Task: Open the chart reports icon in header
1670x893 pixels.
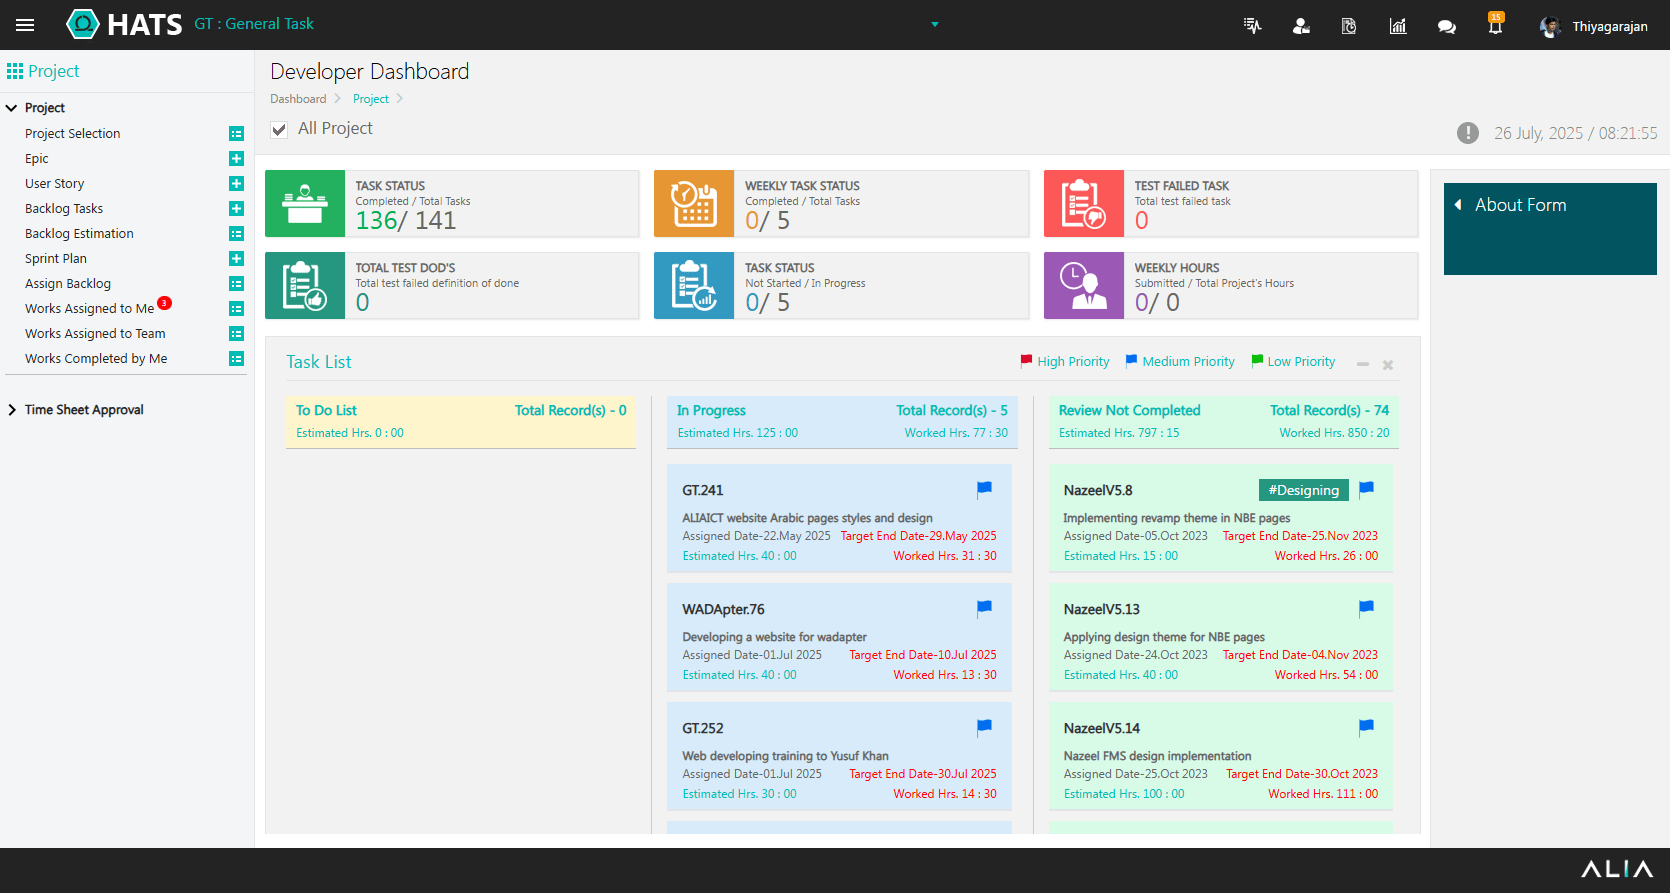Action: pyautogui.click(x=1398, y=26)
